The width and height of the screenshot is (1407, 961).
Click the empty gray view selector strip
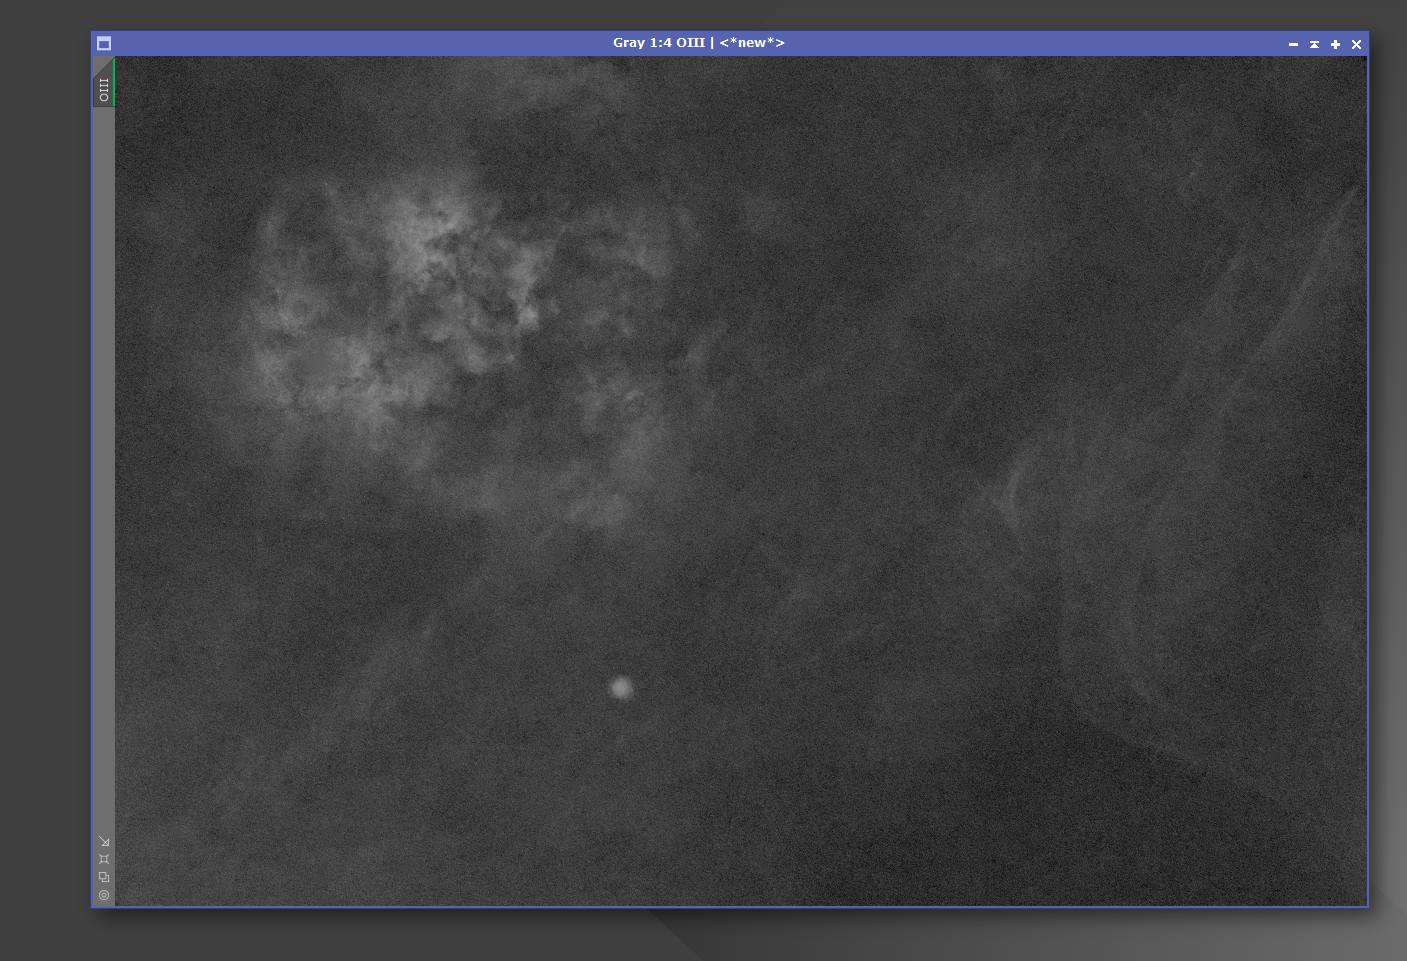coord(103,450)
